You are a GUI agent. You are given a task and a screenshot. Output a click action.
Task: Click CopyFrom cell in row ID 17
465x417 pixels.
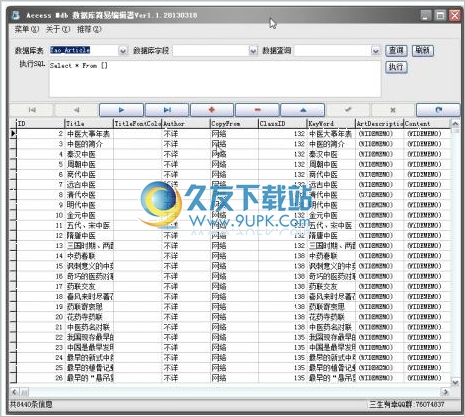coord(234,286)
